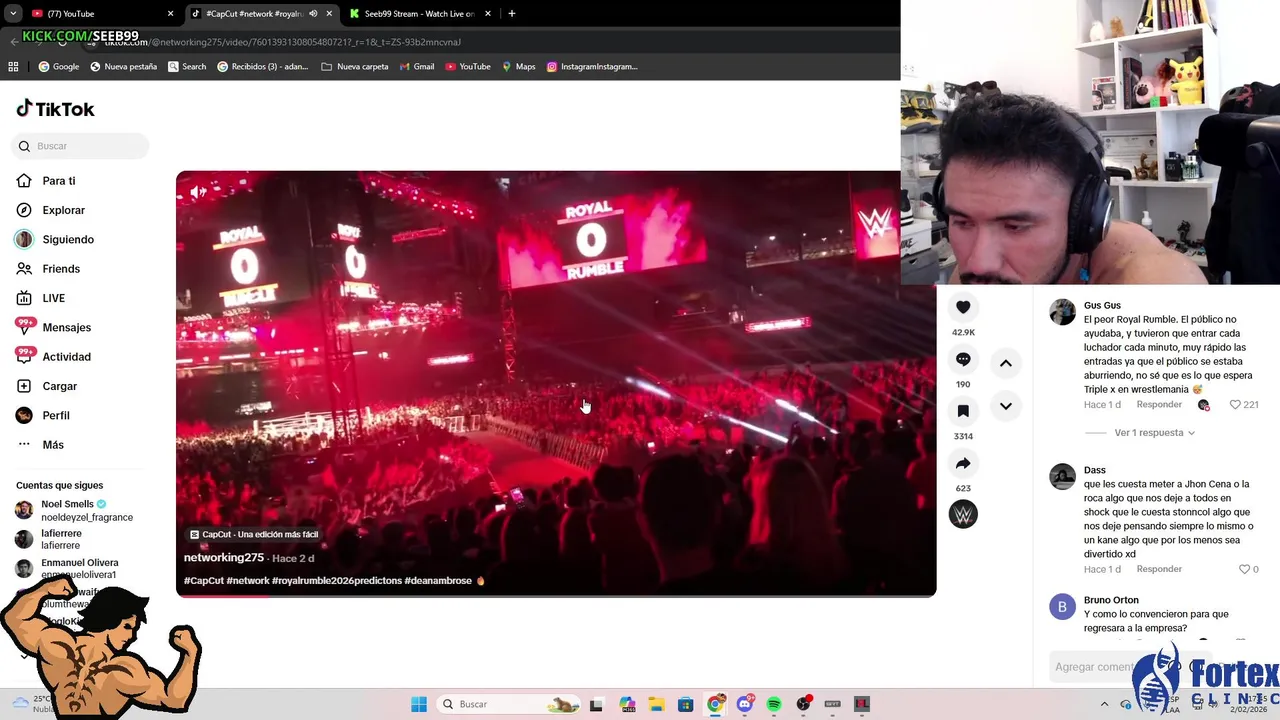Viewport: 1280px width, 720px height.
Task: Switch to Seeb99 Stream Kick tab
Action: point(420,14)
